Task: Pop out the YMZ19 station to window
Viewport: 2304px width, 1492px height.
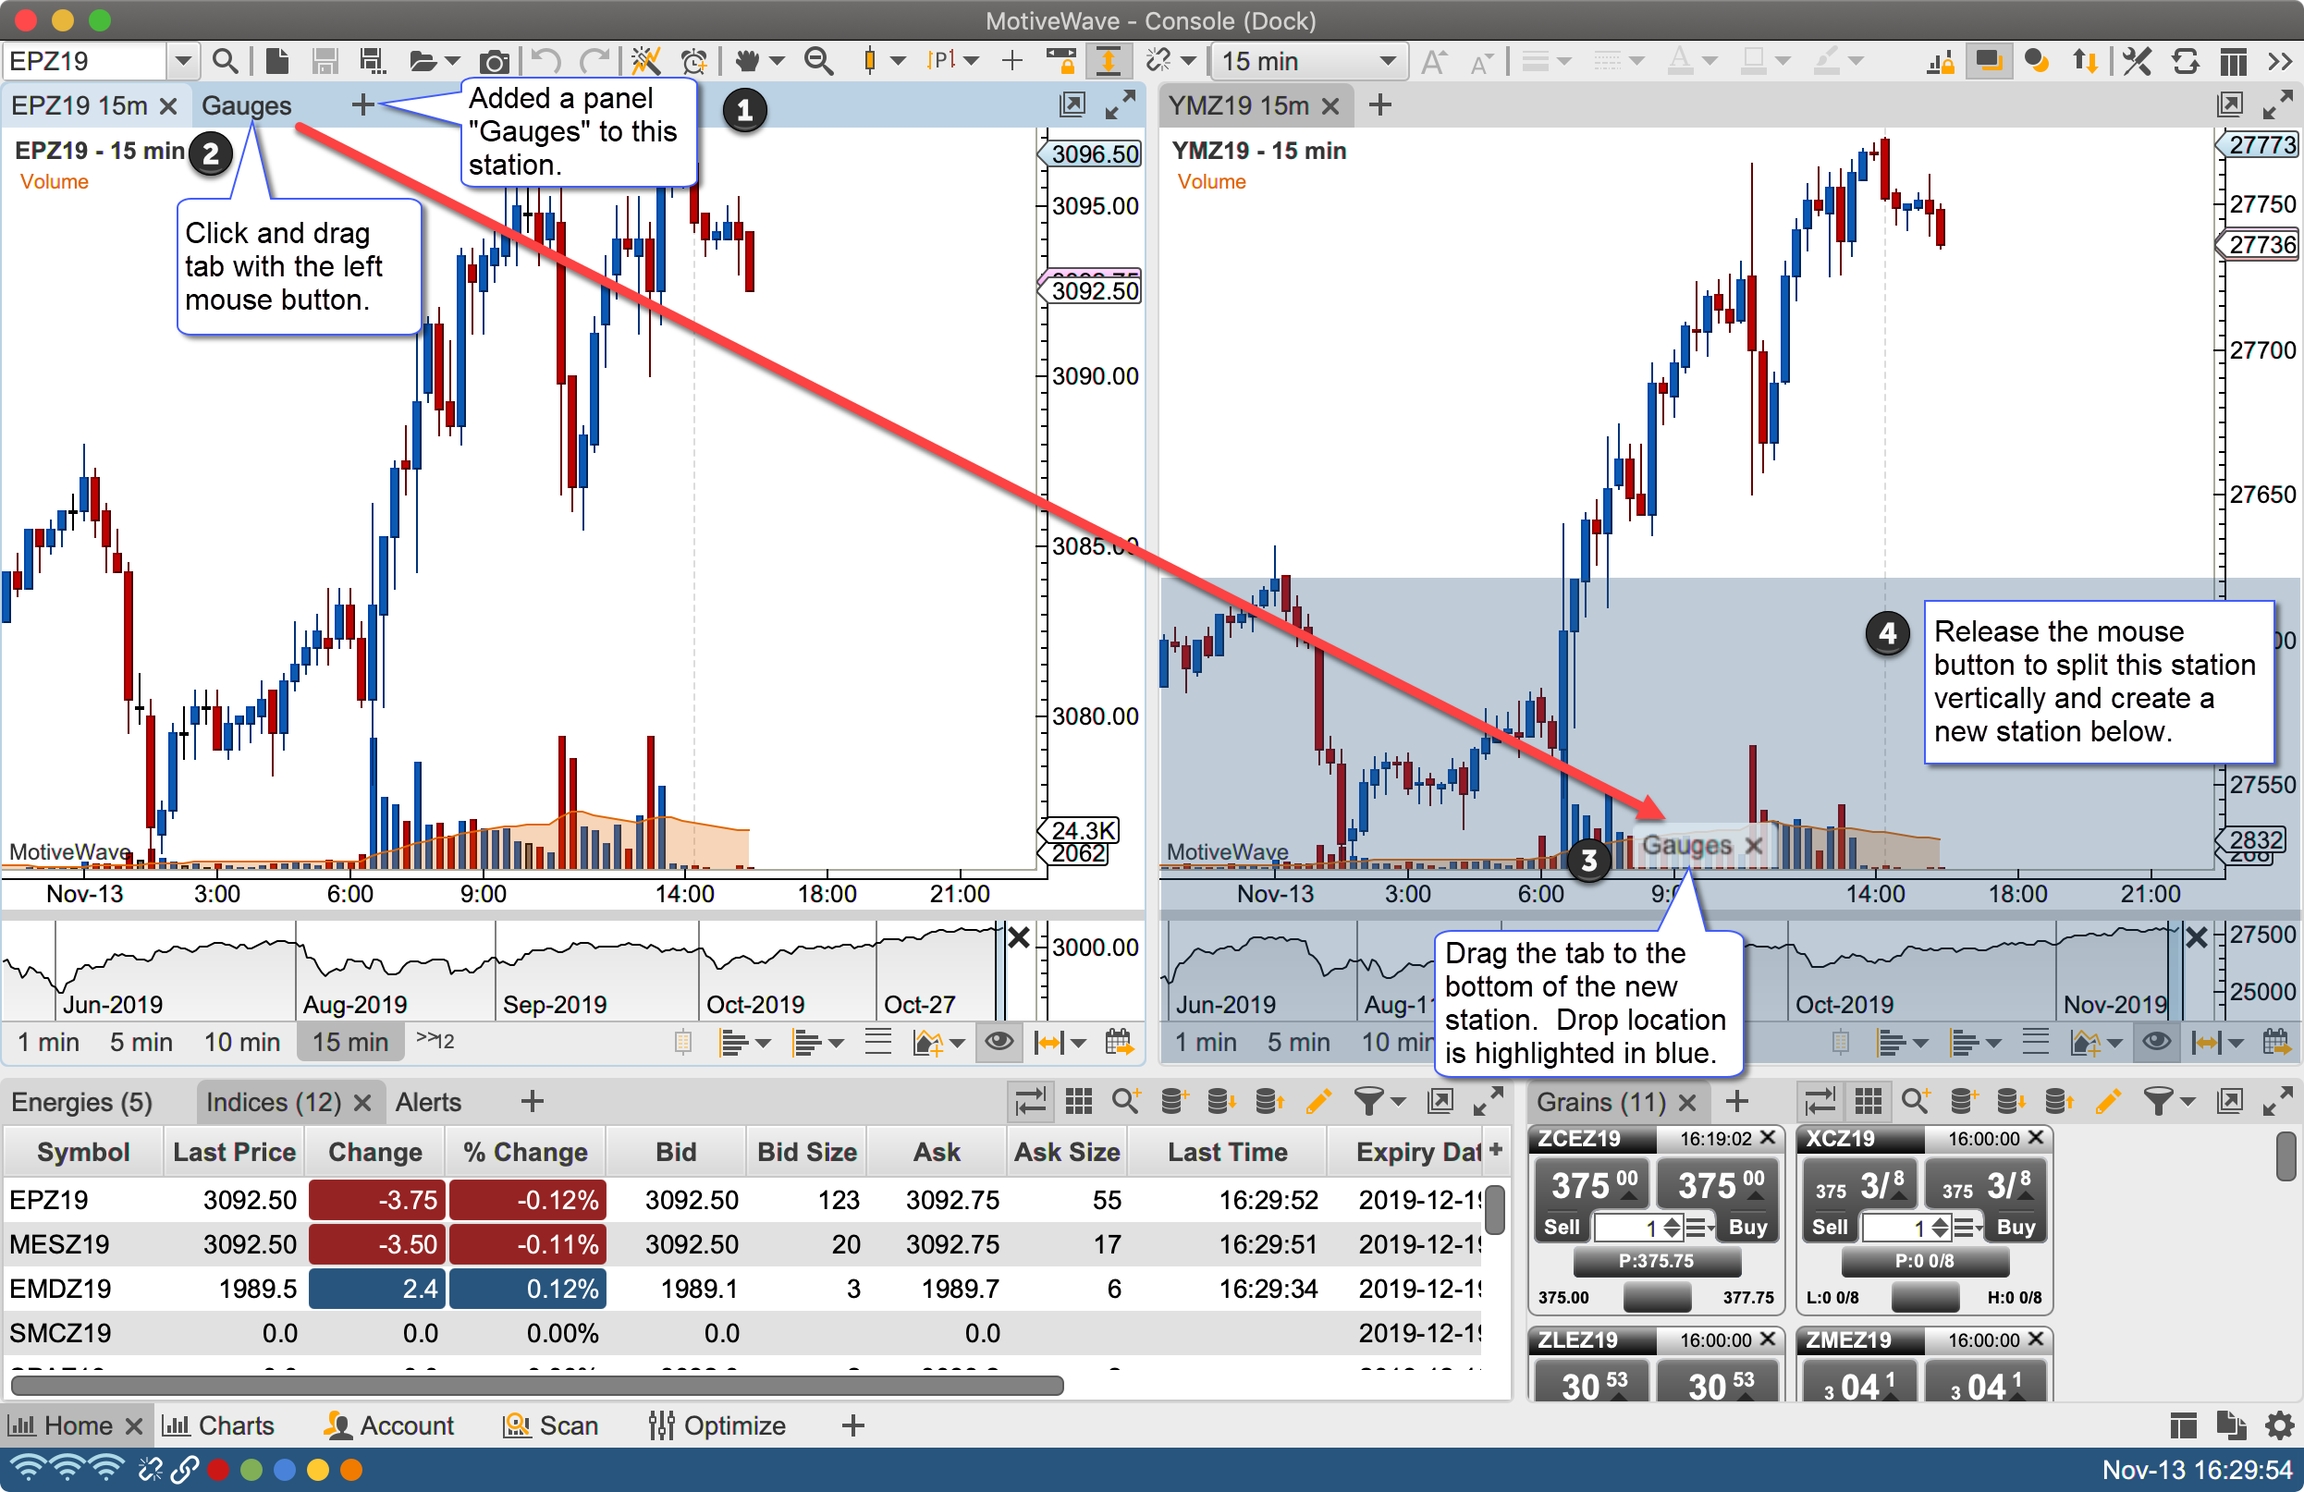Action: pyautogui.click(x=2229, y=104)
